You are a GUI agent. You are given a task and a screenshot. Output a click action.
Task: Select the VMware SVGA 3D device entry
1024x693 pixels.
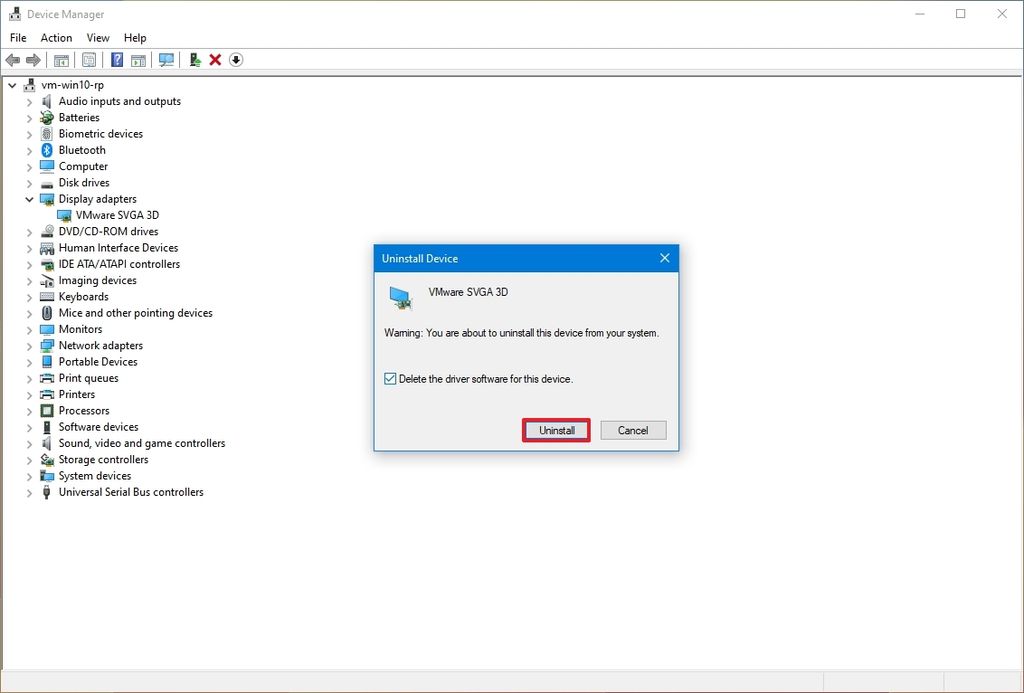point(119,215)
